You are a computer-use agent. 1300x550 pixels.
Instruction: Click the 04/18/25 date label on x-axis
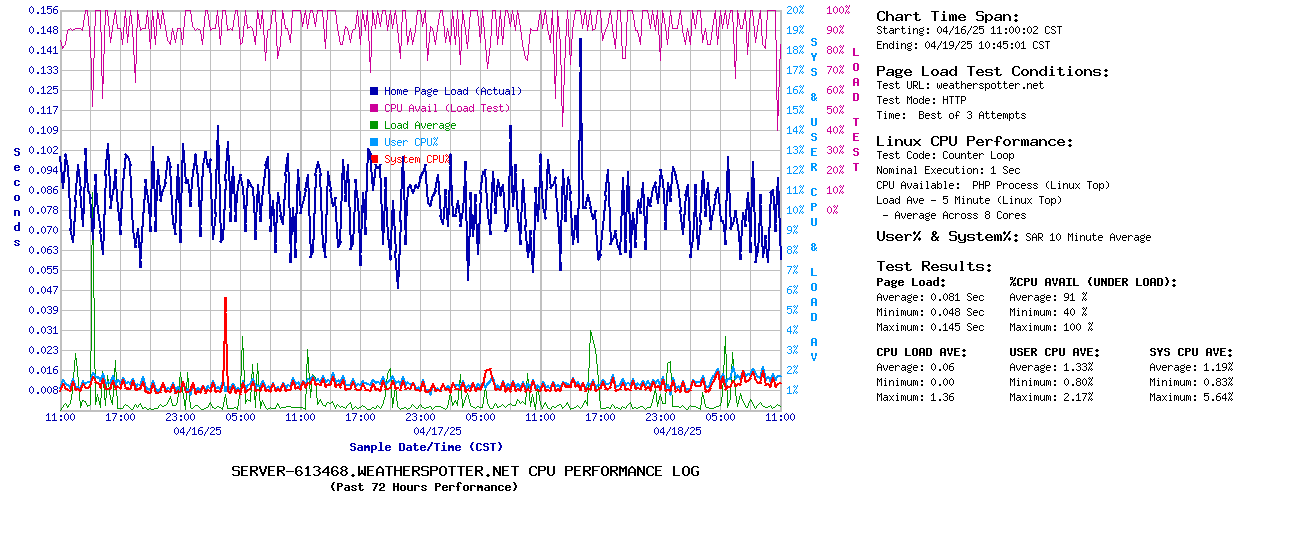pyautogui.click(x=677, y=431)
